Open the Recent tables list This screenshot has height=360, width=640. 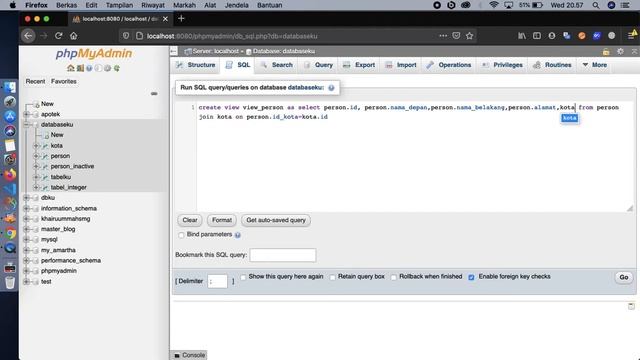click(36, 81)
